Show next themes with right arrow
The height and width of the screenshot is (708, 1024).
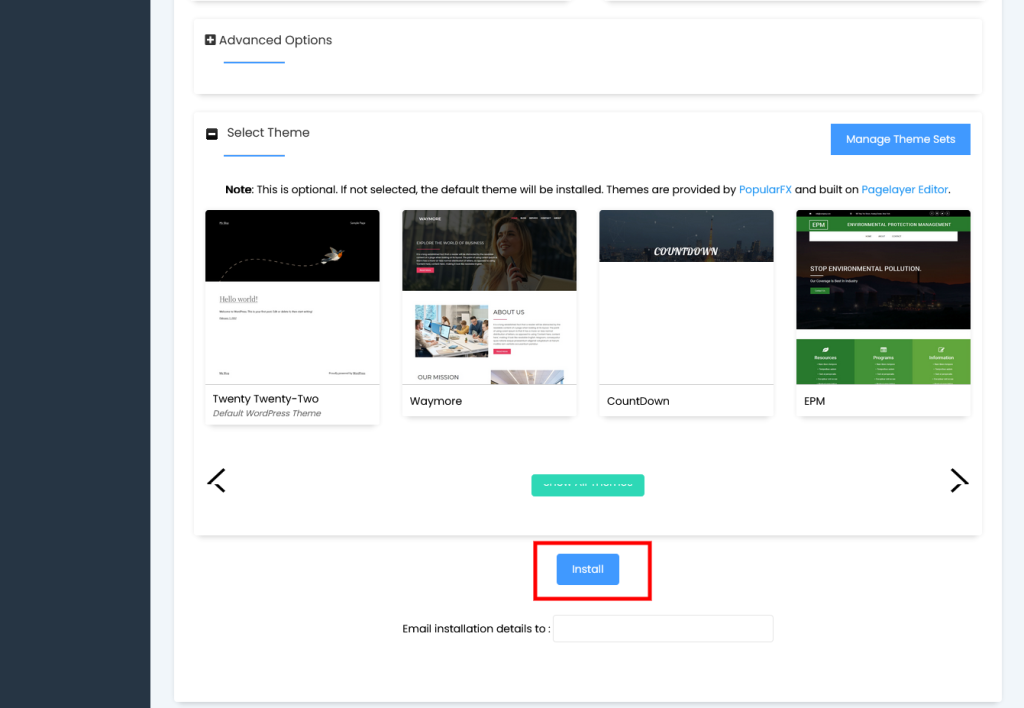point(959,480)
